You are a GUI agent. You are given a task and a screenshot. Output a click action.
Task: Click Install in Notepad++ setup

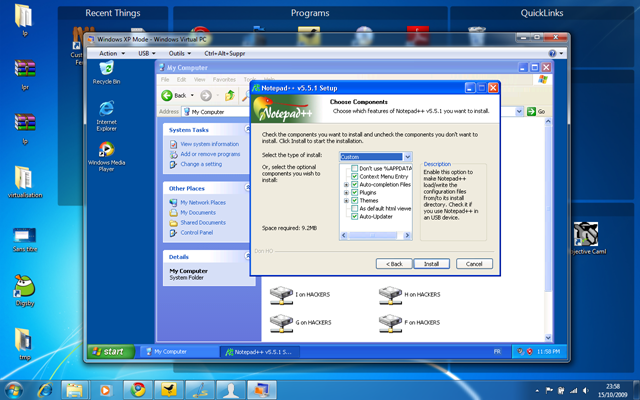(x=431, y=264)
